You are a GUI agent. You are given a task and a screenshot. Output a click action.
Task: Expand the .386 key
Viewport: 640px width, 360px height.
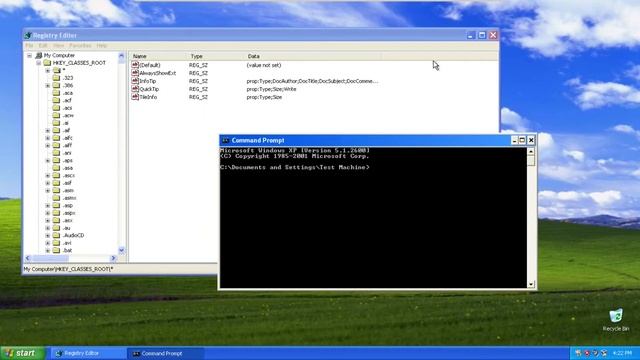pos(48,85)
